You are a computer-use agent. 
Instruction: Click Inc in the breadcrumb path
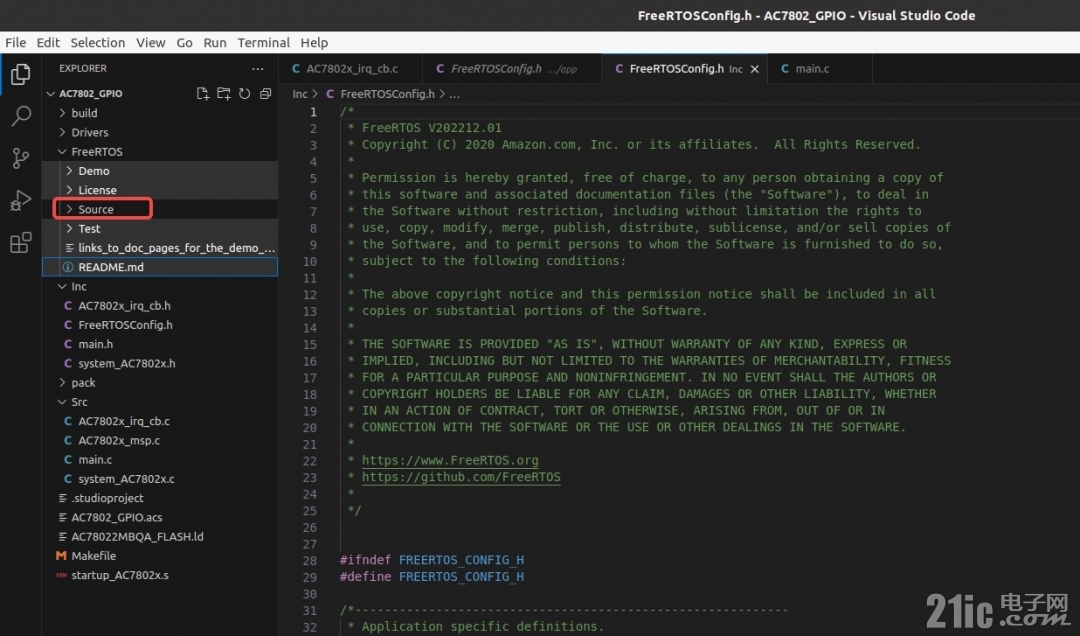coord(300,94)
